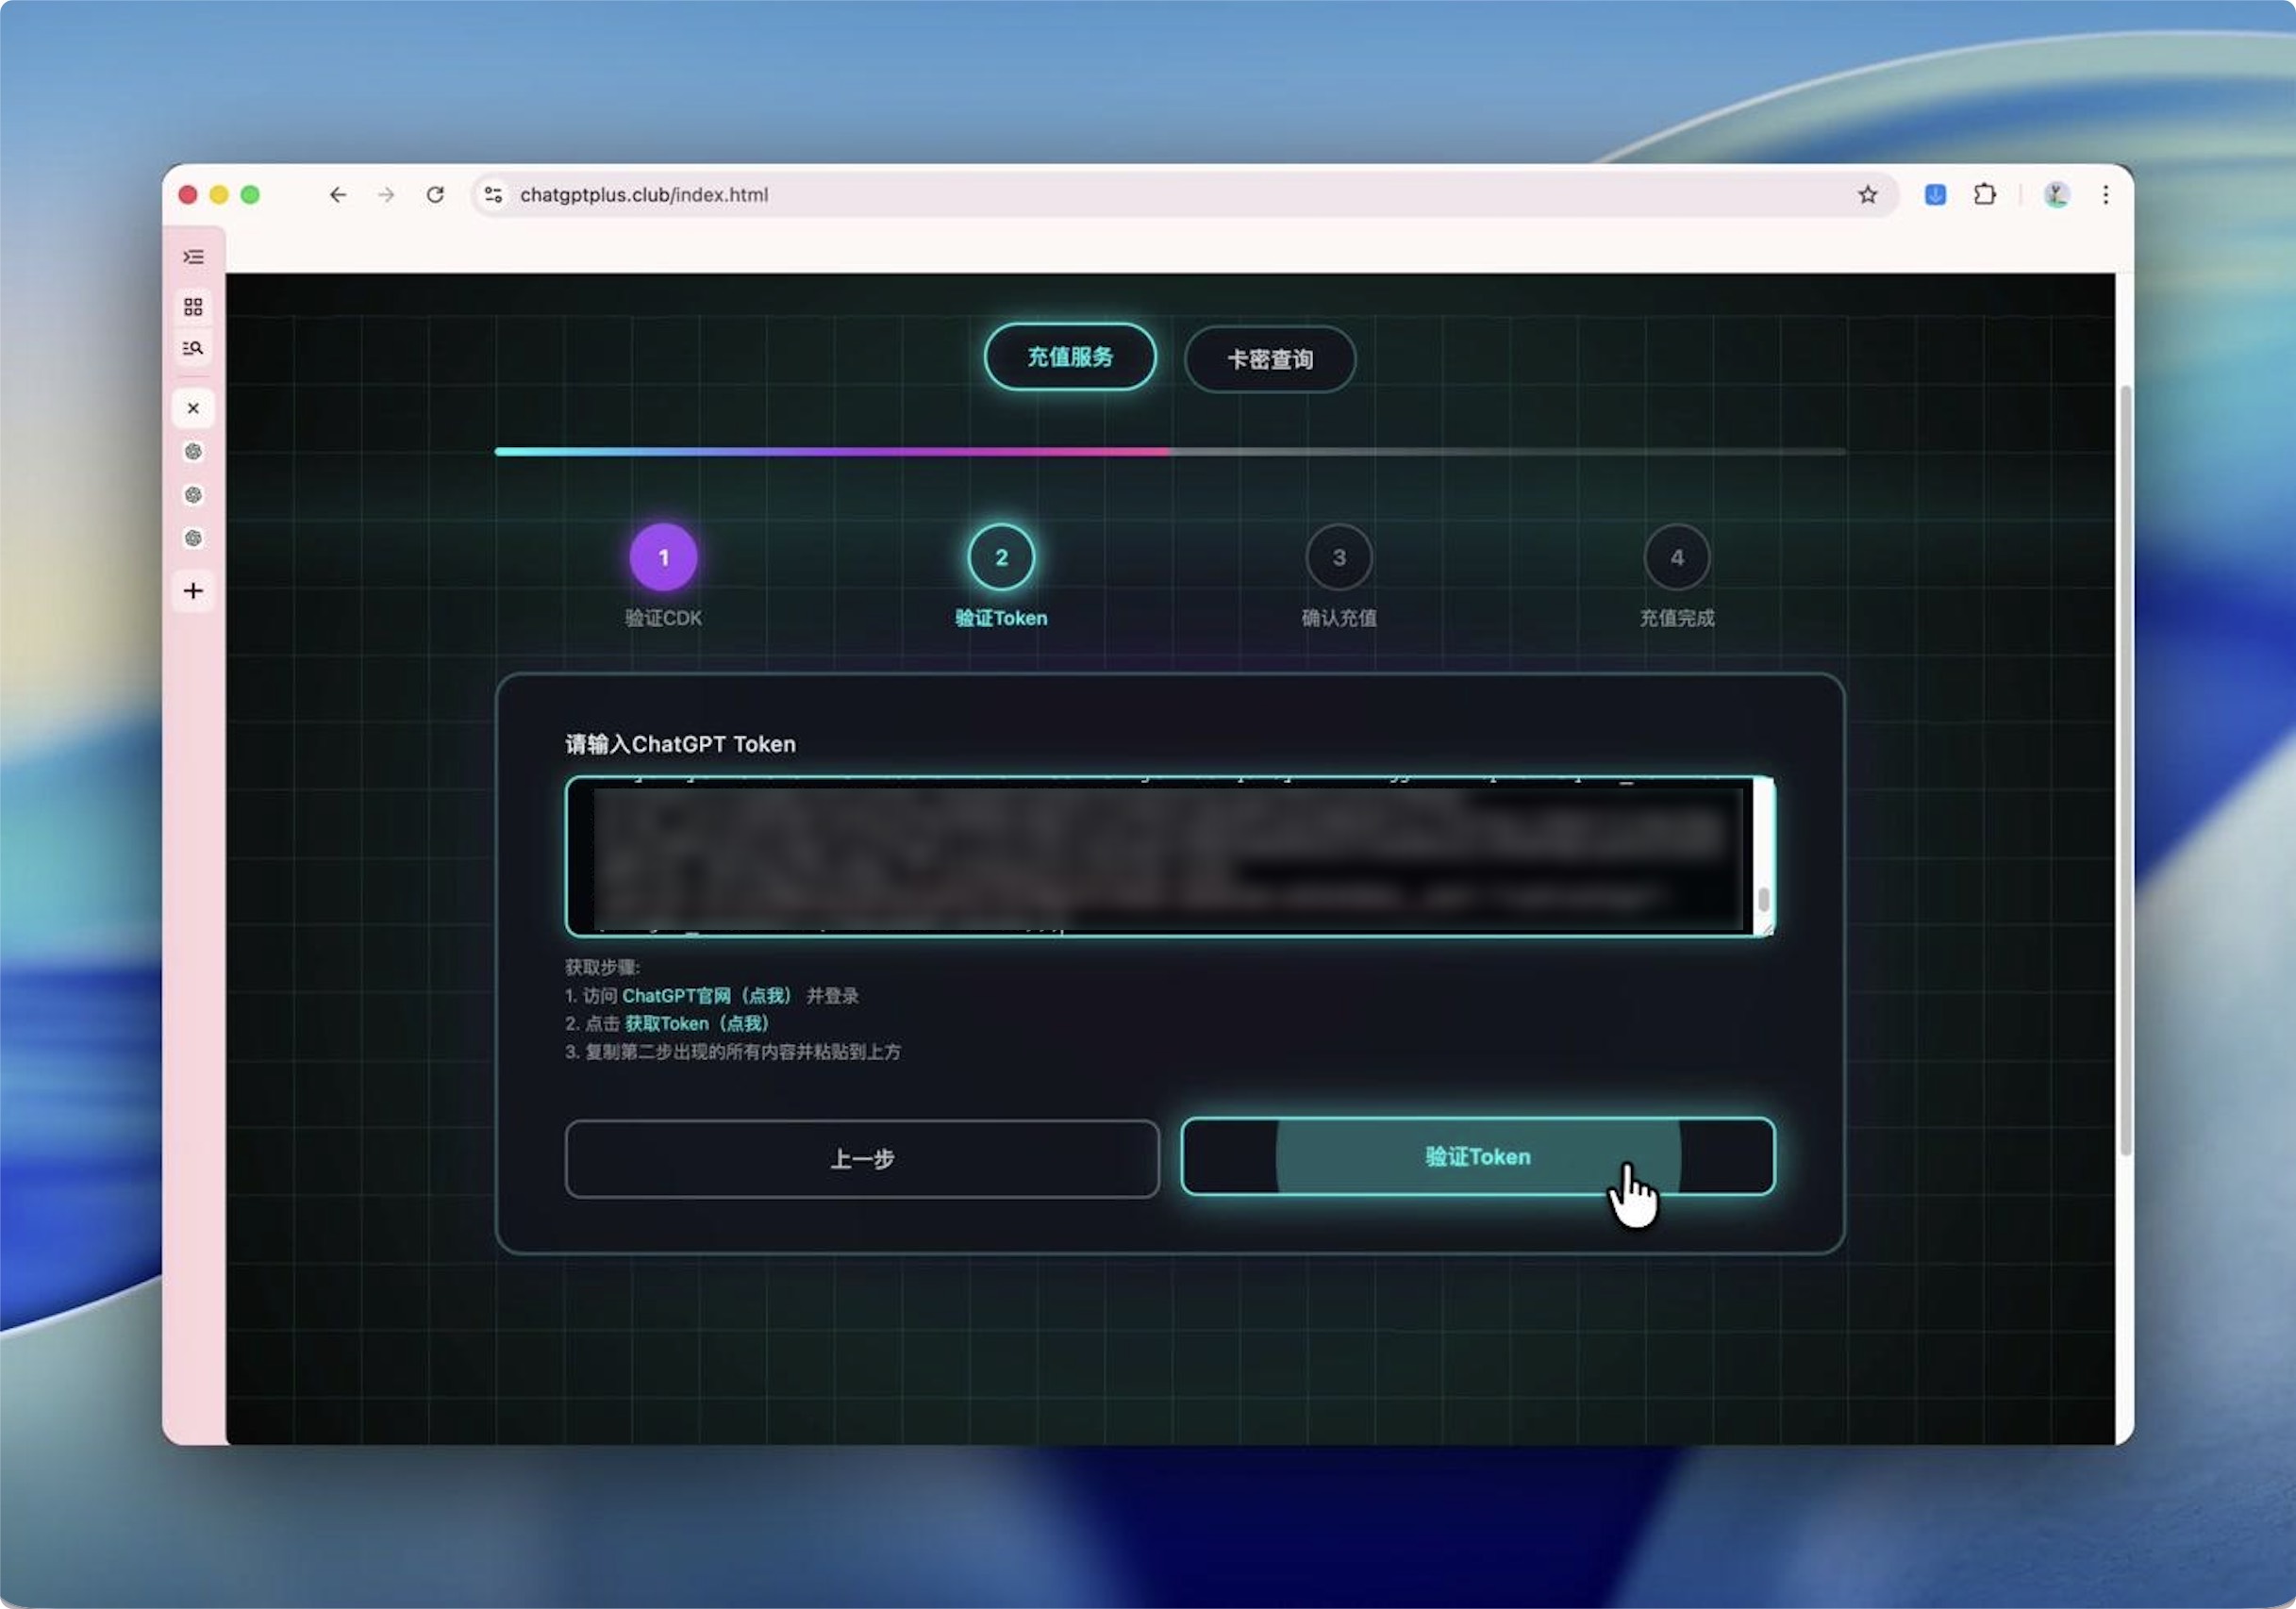
Task: Go back to the previous page
Action: (338, 195)
